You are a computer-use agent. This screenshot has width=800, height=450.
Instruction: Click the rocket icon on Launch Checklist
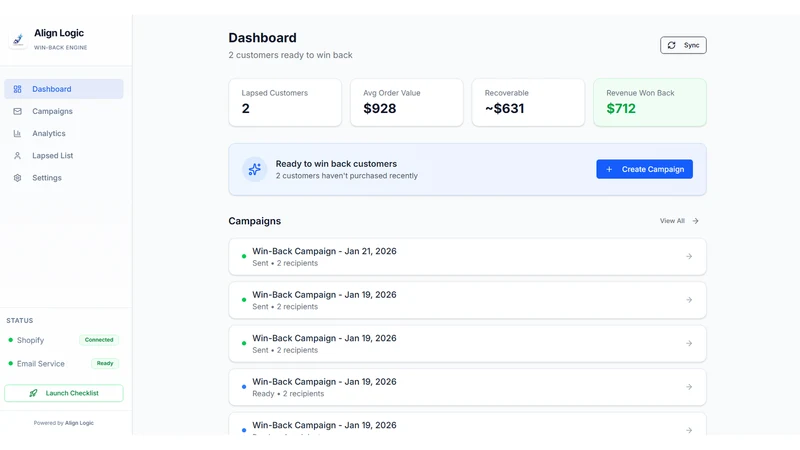33,393
